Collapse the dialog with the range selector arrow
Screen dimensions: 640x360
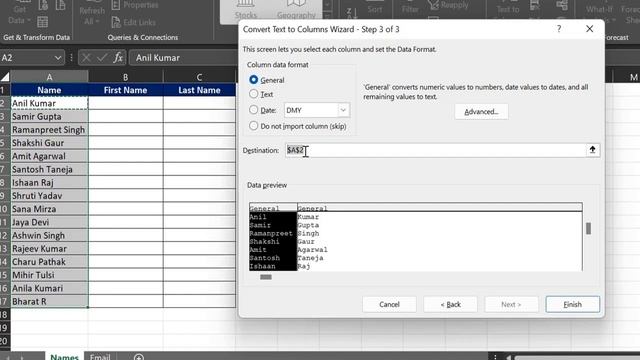[592, 150]
